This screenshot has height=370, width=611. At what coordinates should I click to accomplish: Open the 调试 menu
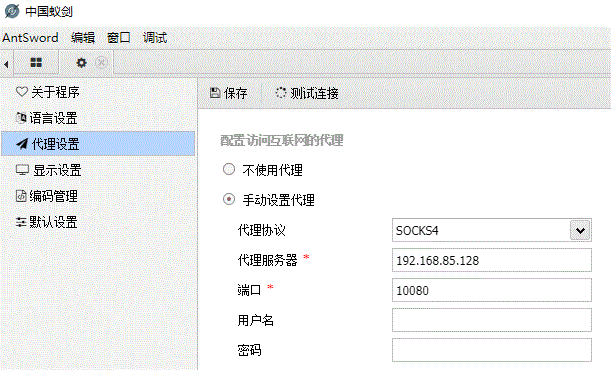tap(155, 38)
